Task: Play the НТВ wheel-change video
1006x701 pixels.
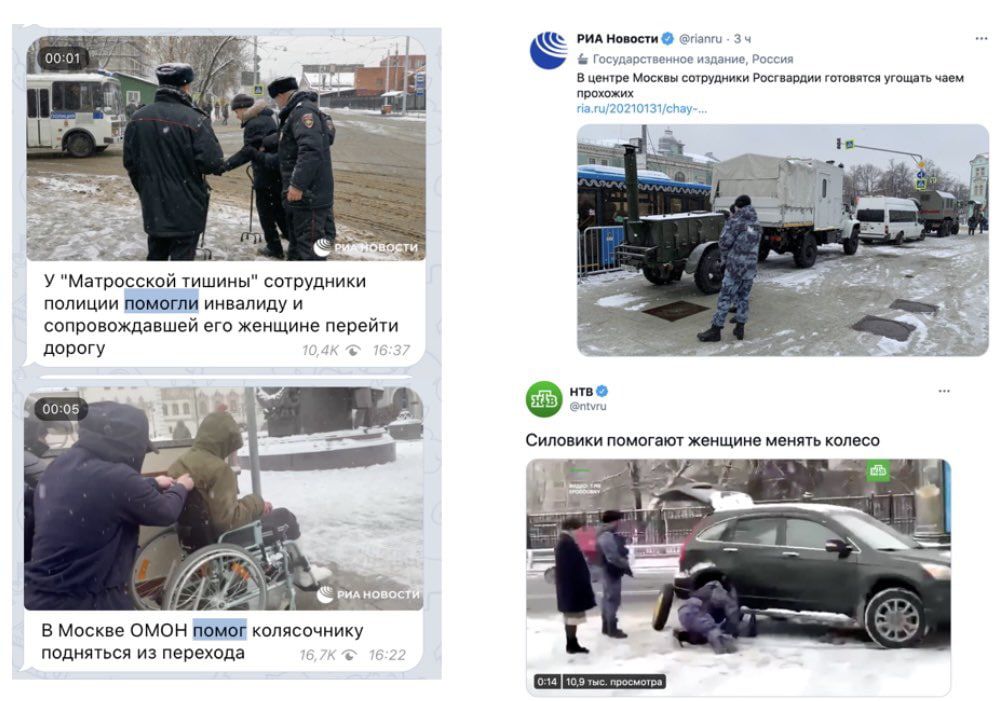Action: [738, 577]
